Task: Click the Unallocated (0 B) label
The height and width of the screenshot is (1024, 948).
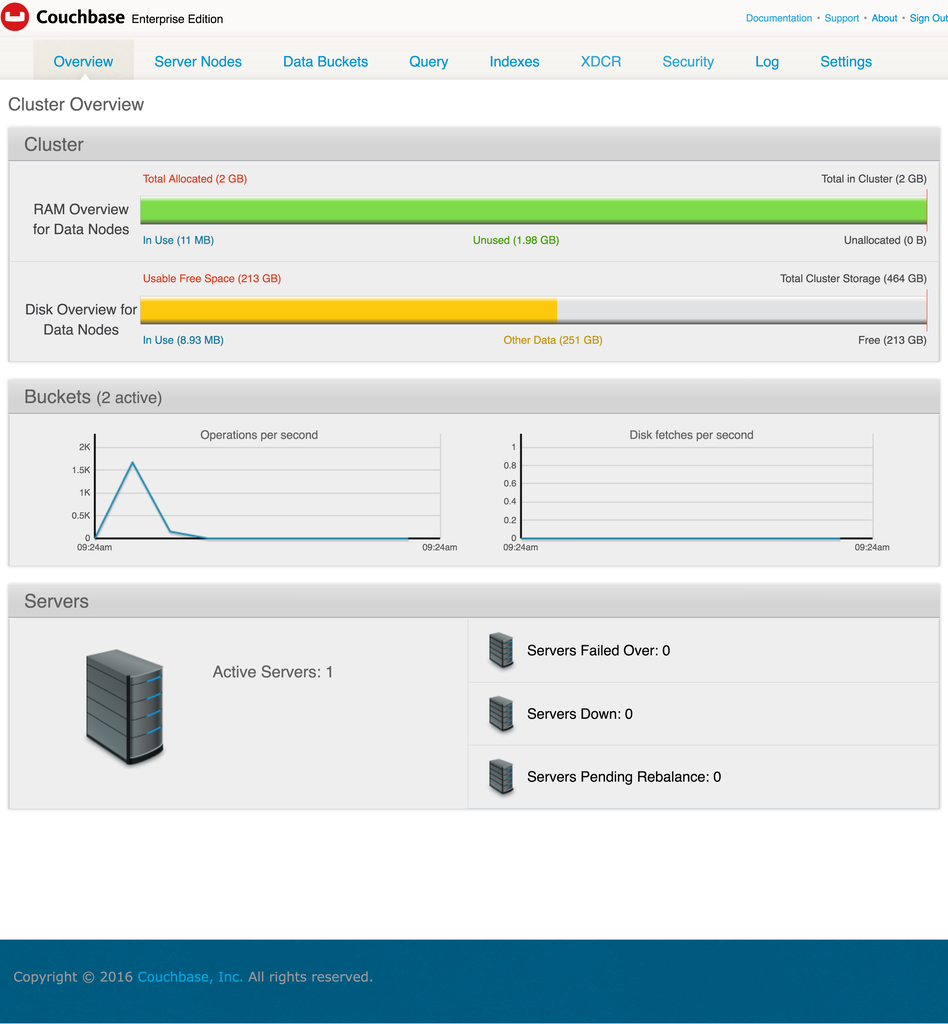Action: (885, 240)
